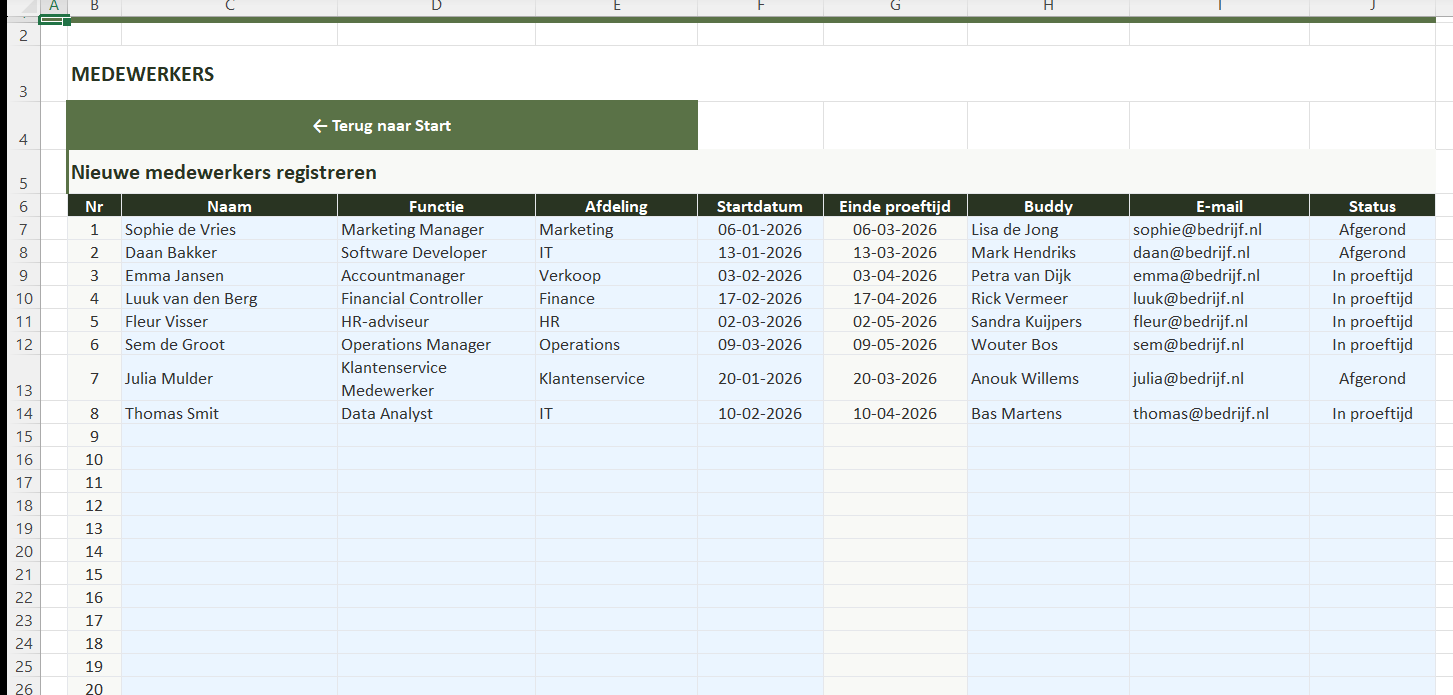Click the Select All corner triangle
Viewport: 1453px width, 695px height.
coord(20,7)
